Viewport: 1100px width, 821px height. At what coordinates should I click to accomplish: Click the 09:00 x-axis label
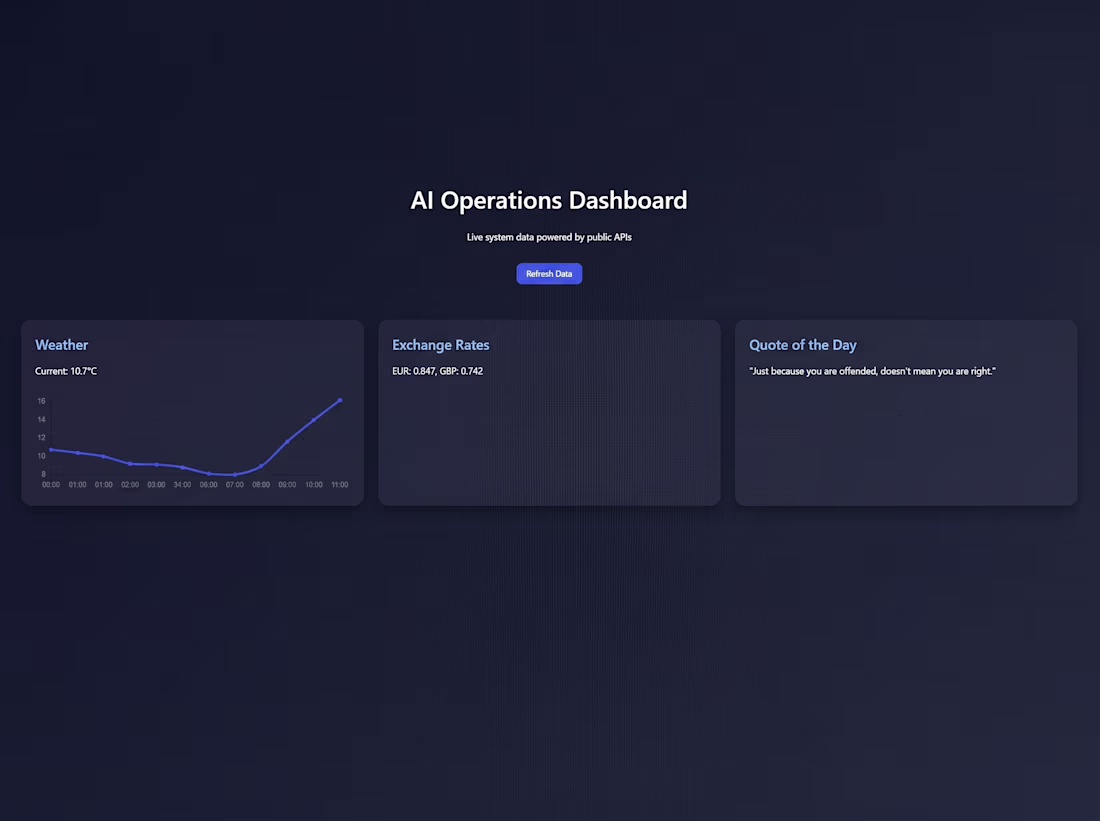click(288, 485)
